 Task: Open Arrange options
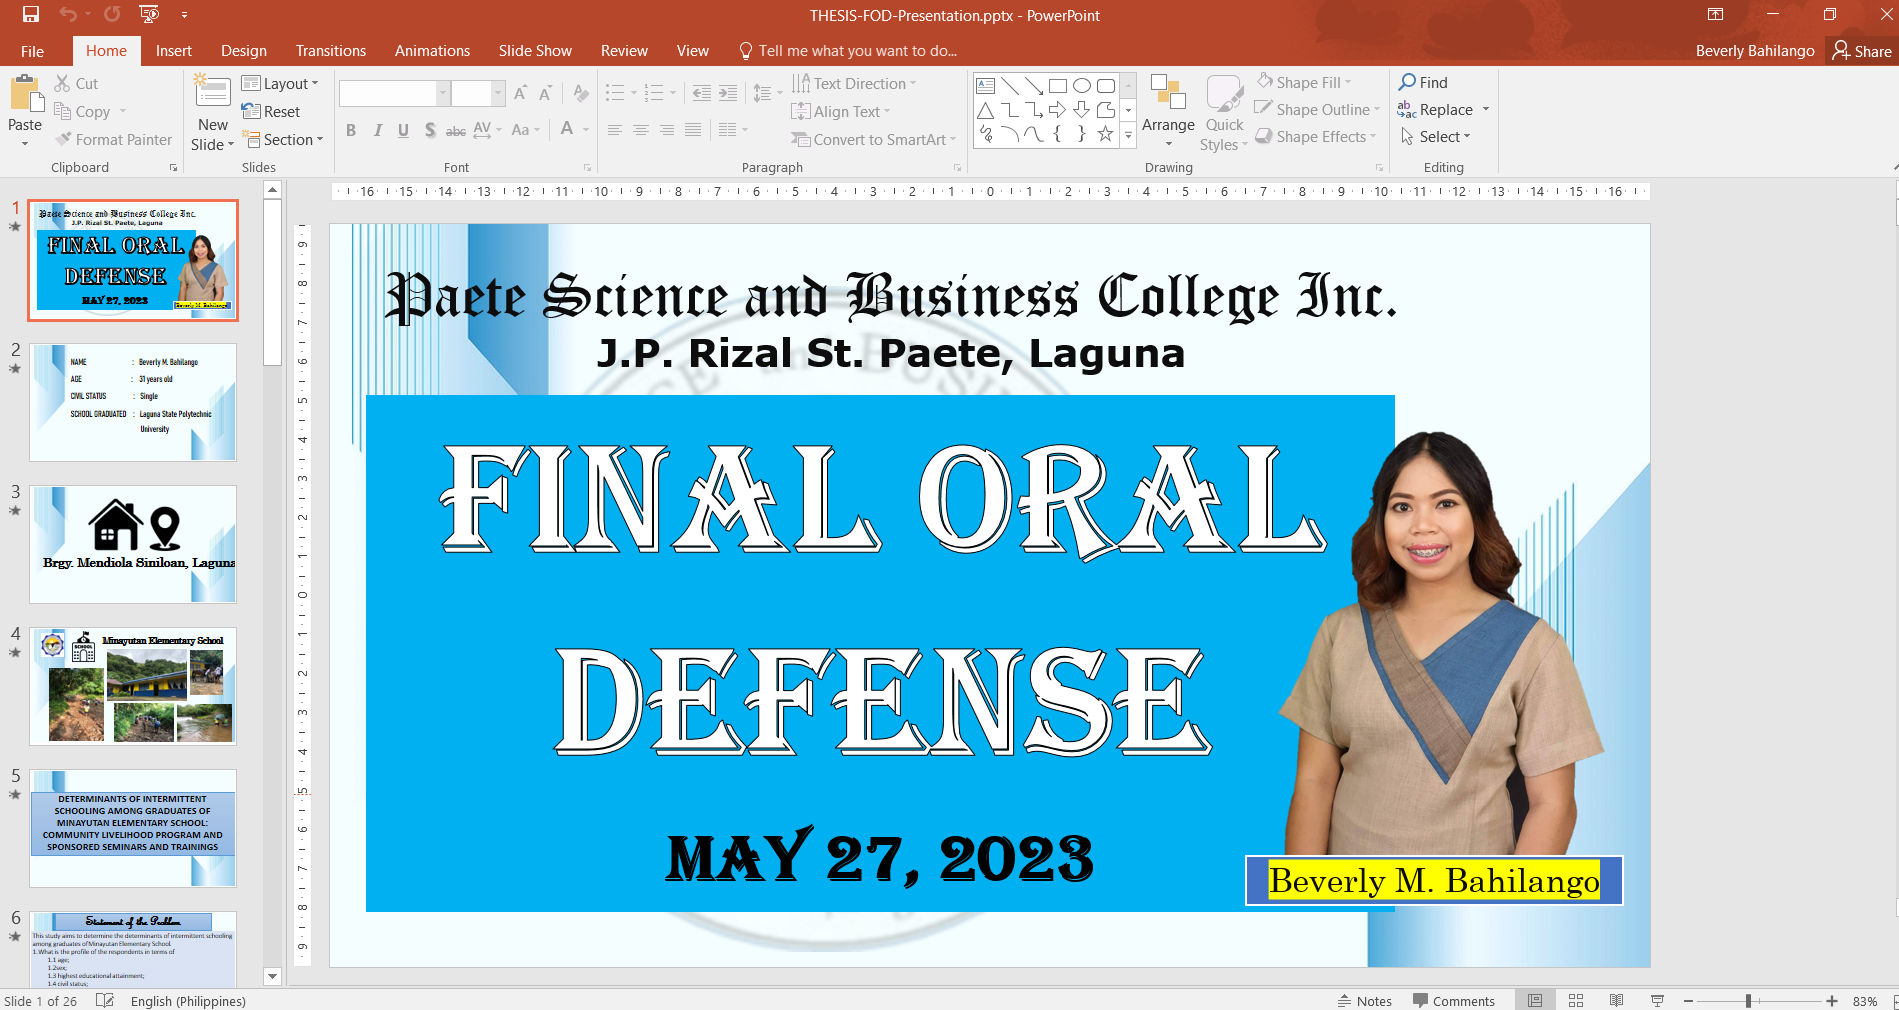tap(1168, 110)
